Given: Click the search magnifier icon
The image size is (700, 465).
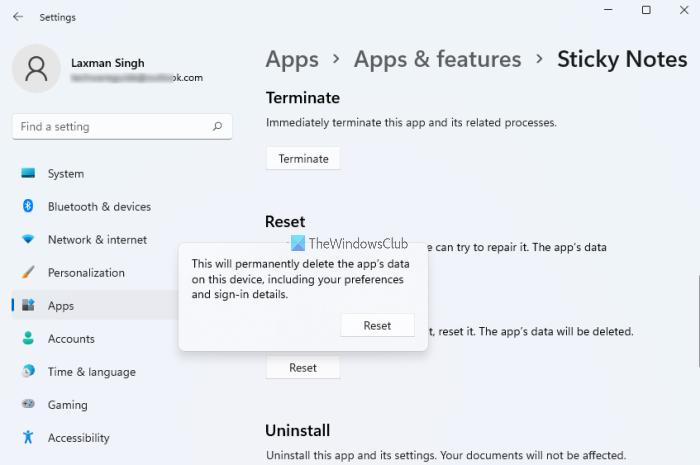Looking at the screenshot, I should click(x=217, y=127).
